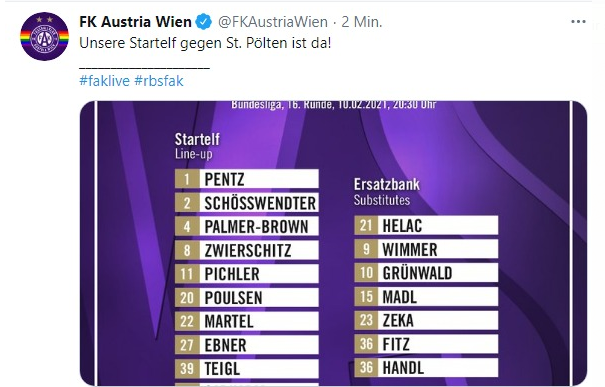The image size is (605, 387).
Task: Click the PALMER-BROWN player row
Action: pos(247,226)
